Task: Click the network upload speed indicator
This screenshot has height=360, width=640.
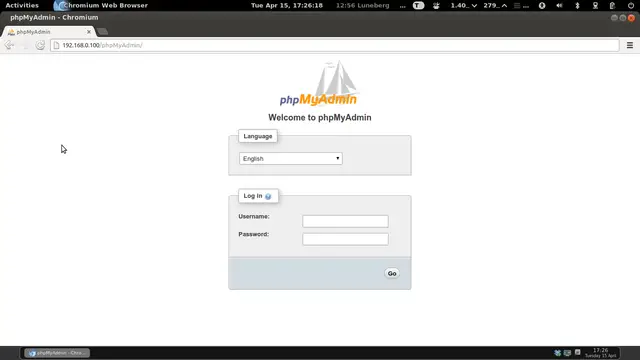Action: tap(495, 5)
